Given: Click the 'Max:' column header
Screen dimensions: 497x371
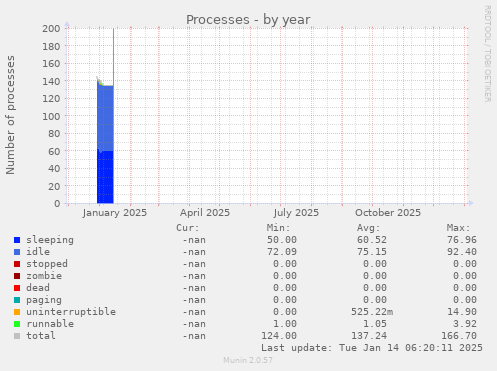Looking at the screenshot, I should tap(458, 228).
